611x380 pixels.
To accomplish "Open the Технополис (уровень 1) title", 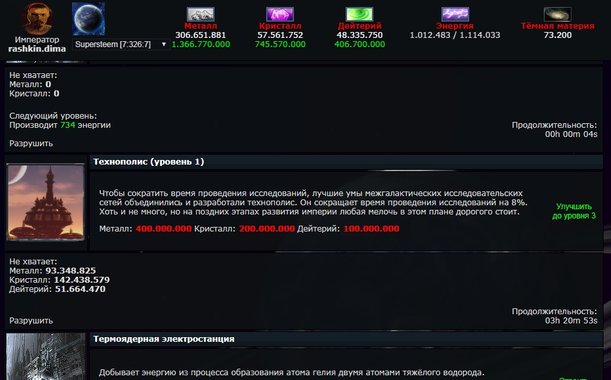I will (x=148, y=162).
